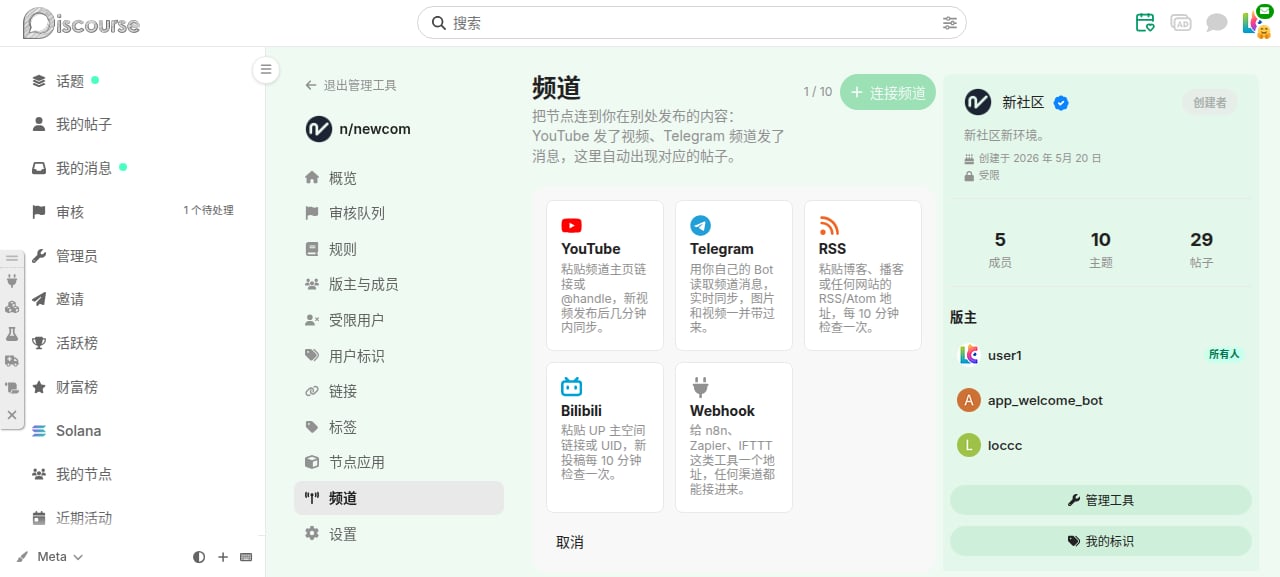
Task: Toggle dark mode half-circle icon
Action: (199, 557)
